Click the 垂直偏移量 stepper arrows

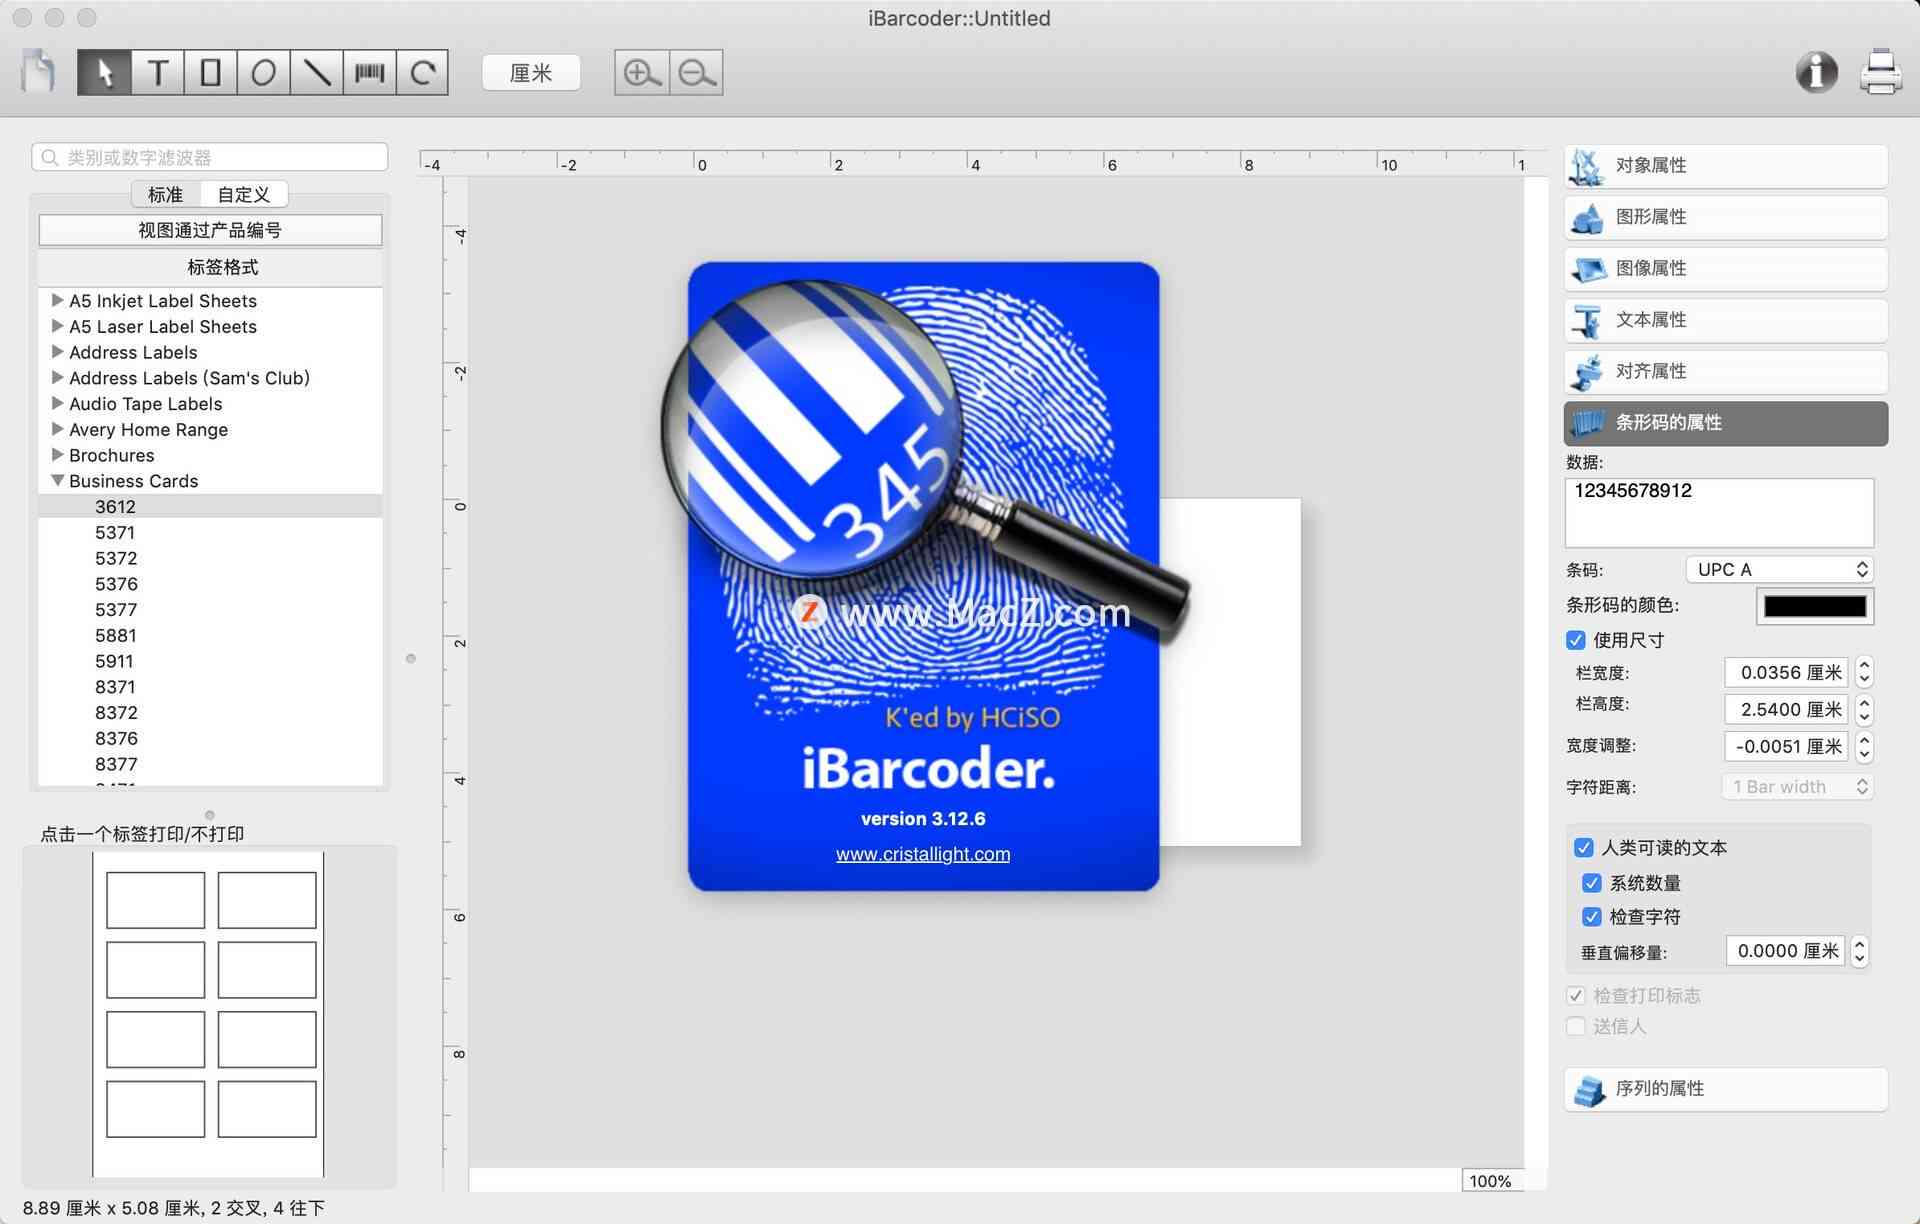click(1860, 951)
